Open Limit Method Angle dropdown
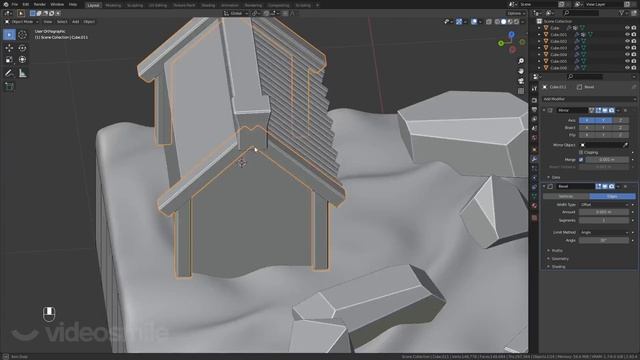 [604, 232]
